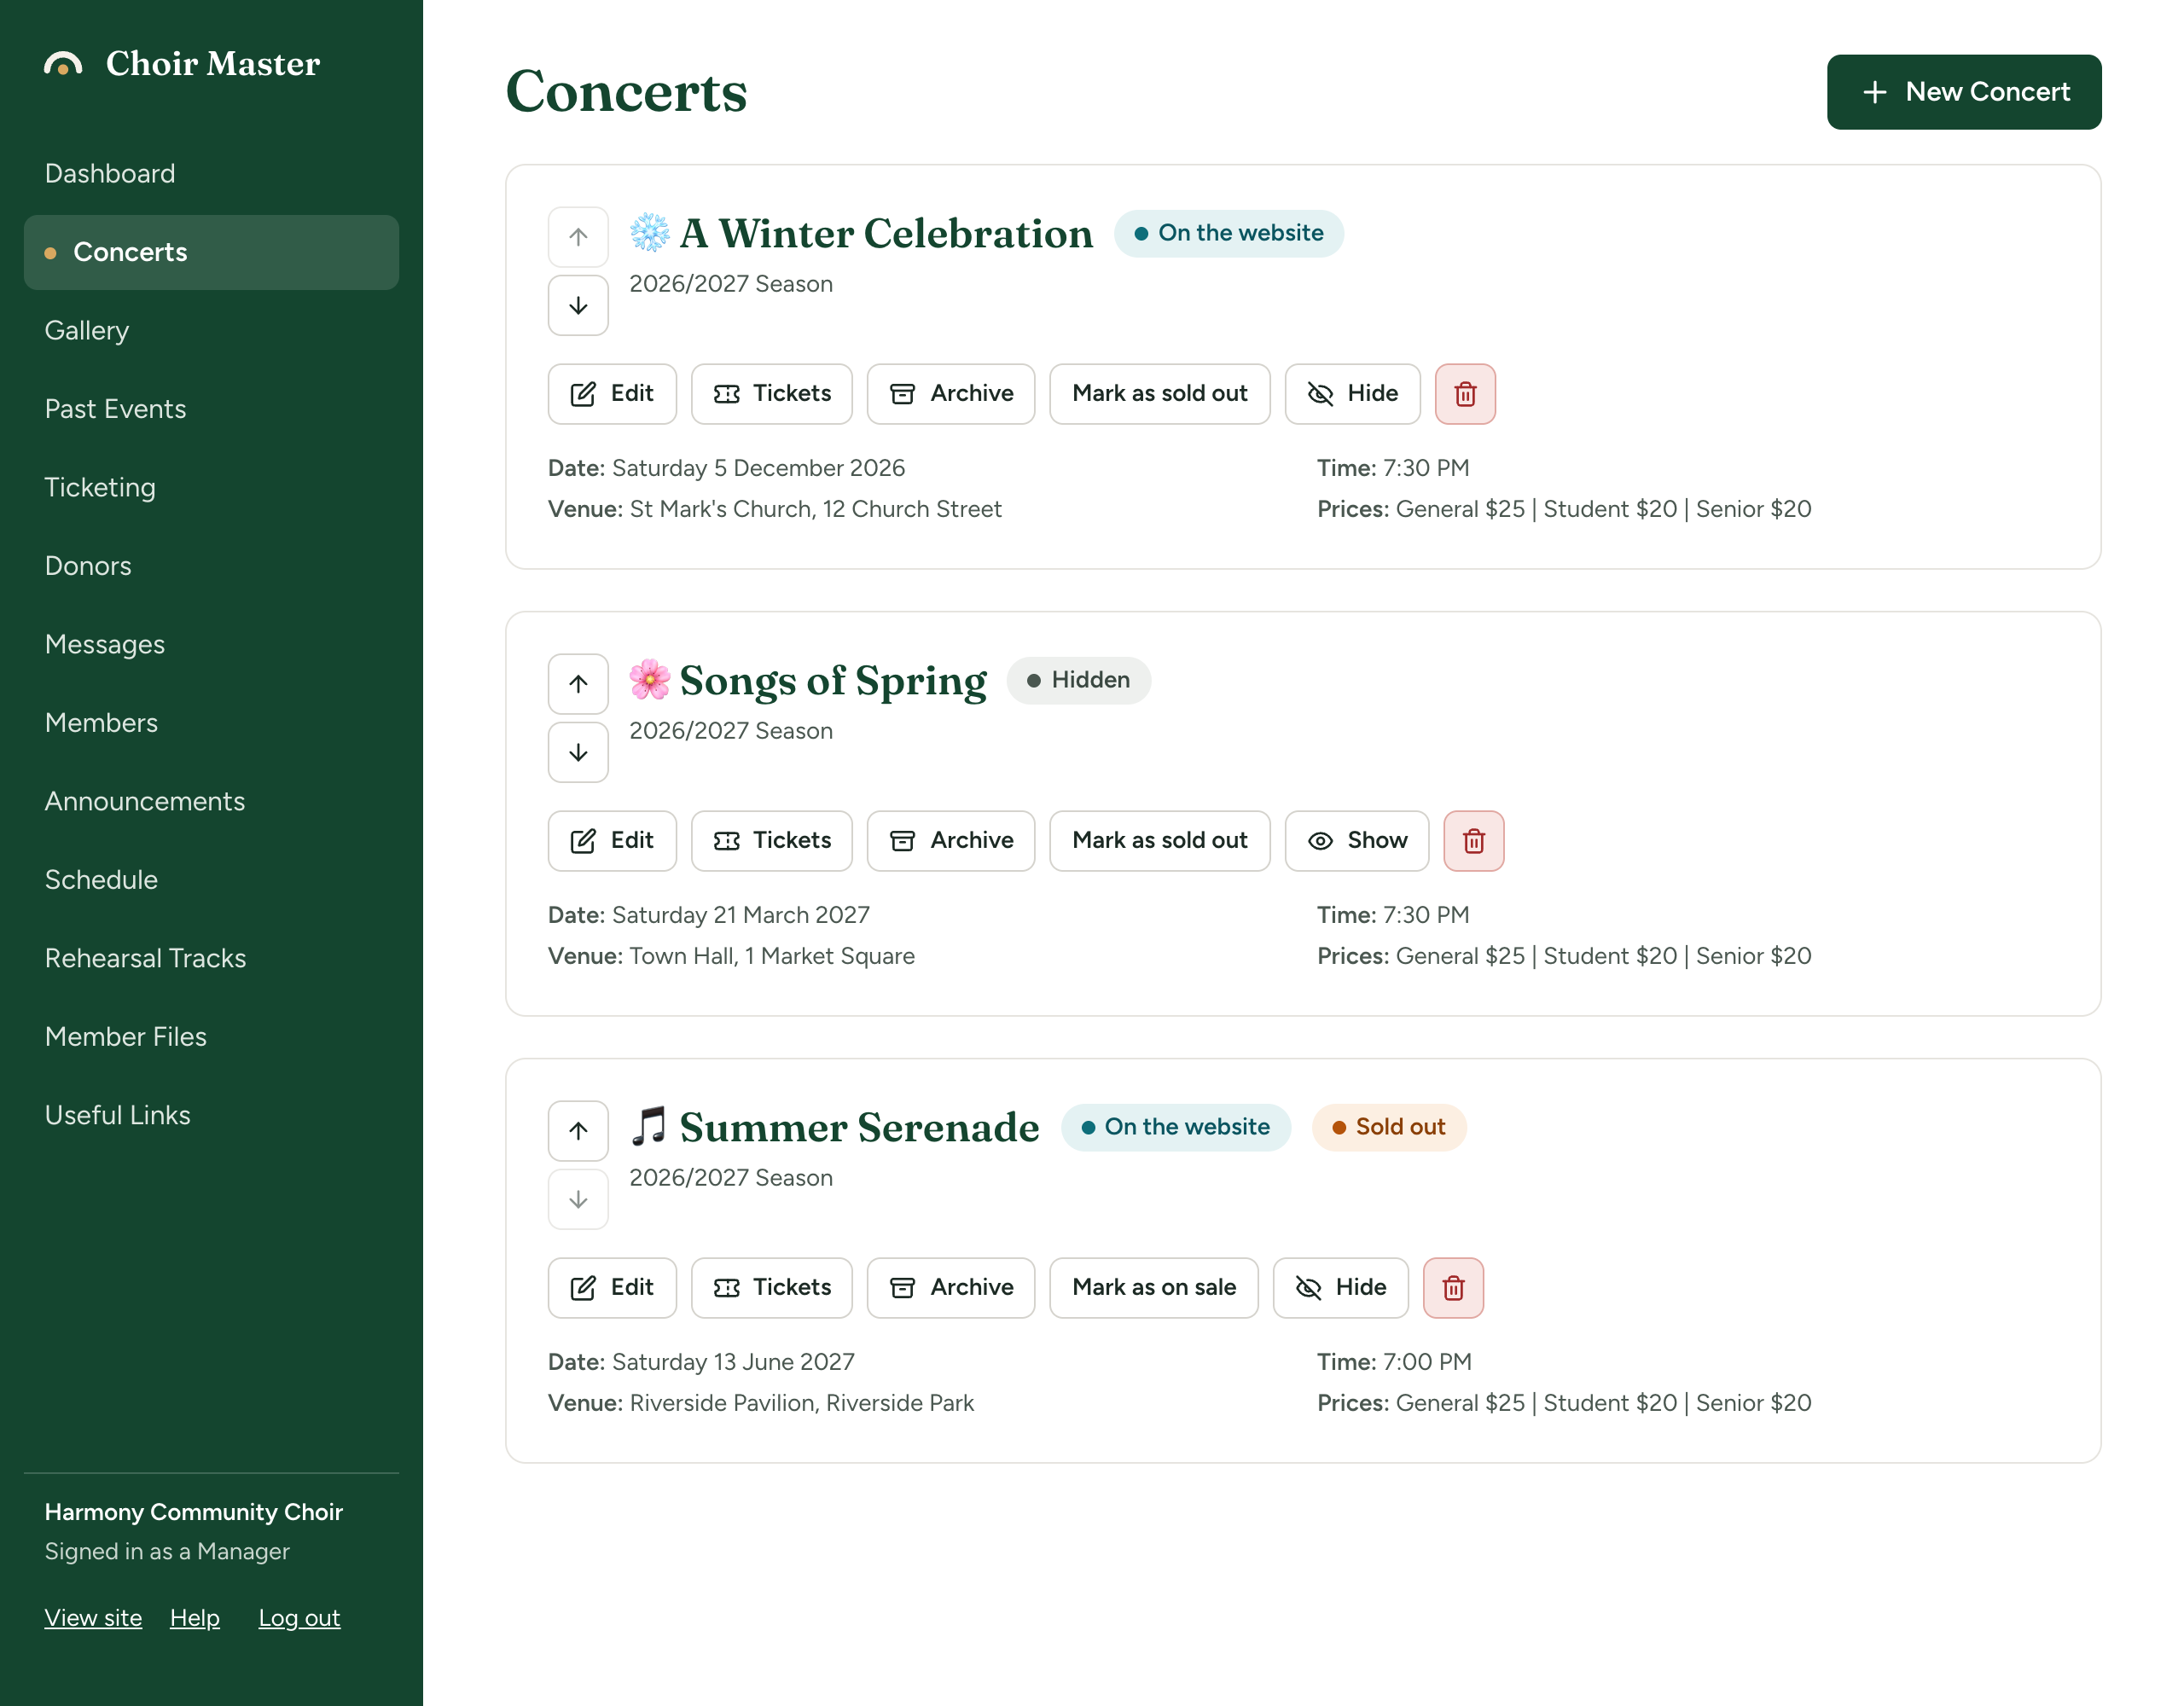Open Member Files section
This screenshot has width=2184, height=1706.
click(x=211, y=1037)
